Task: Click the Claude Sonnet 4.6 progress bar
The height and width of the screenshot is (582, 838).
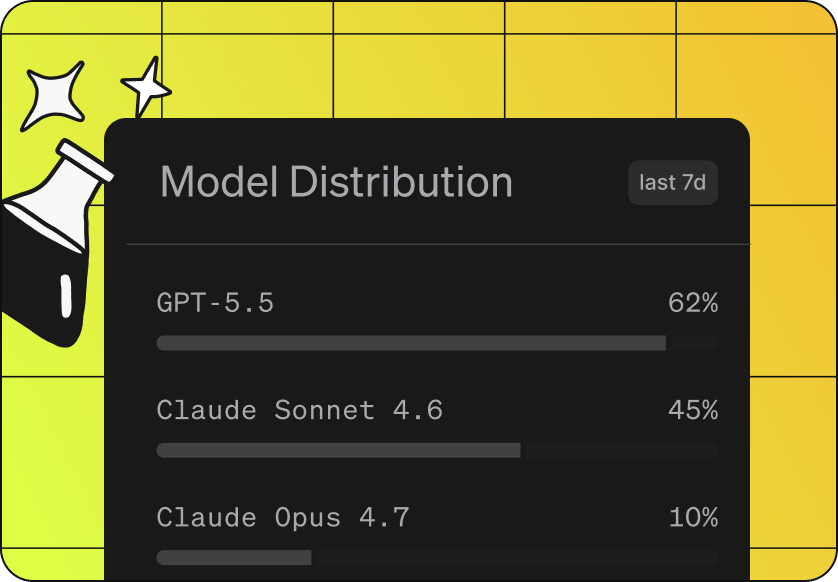Action: click(x=437, y=451)
